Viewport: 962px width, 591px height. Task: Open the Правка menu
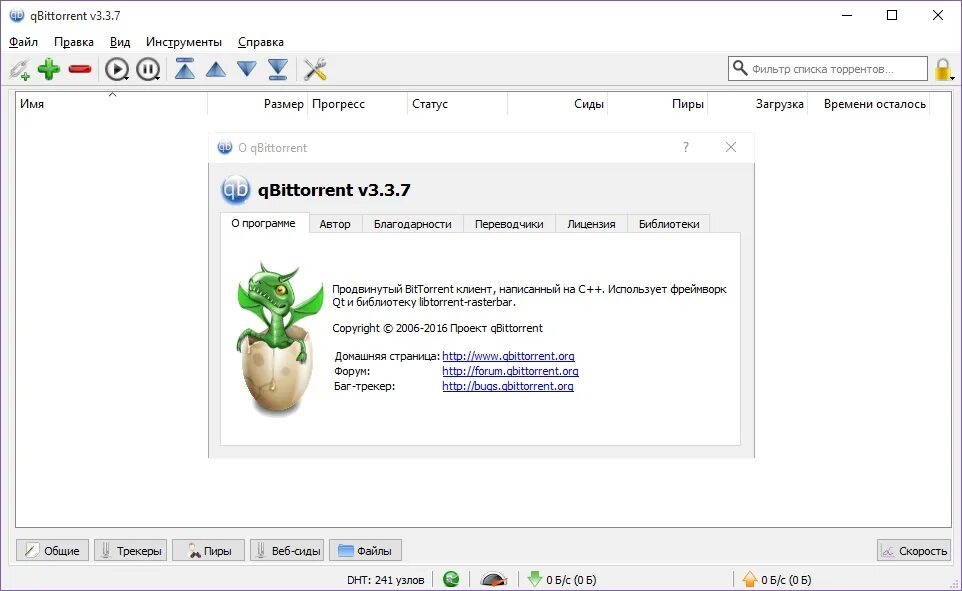[x=74, y=42]
